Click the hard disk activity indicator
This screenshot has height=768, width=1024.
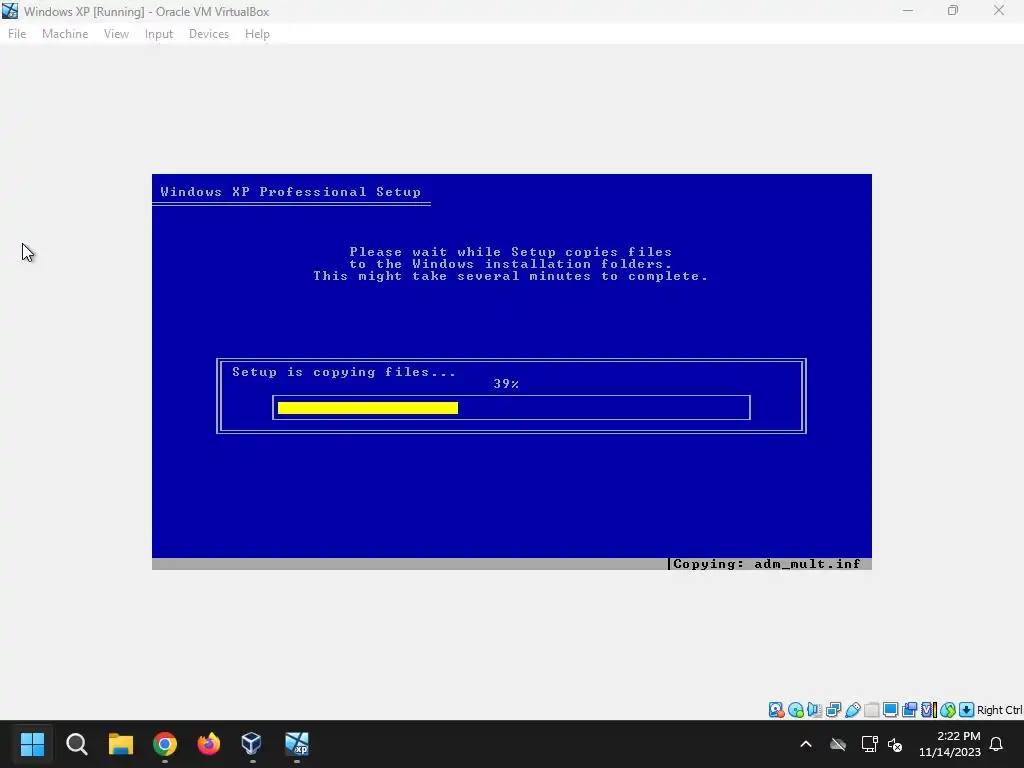[x=776, y=710]
